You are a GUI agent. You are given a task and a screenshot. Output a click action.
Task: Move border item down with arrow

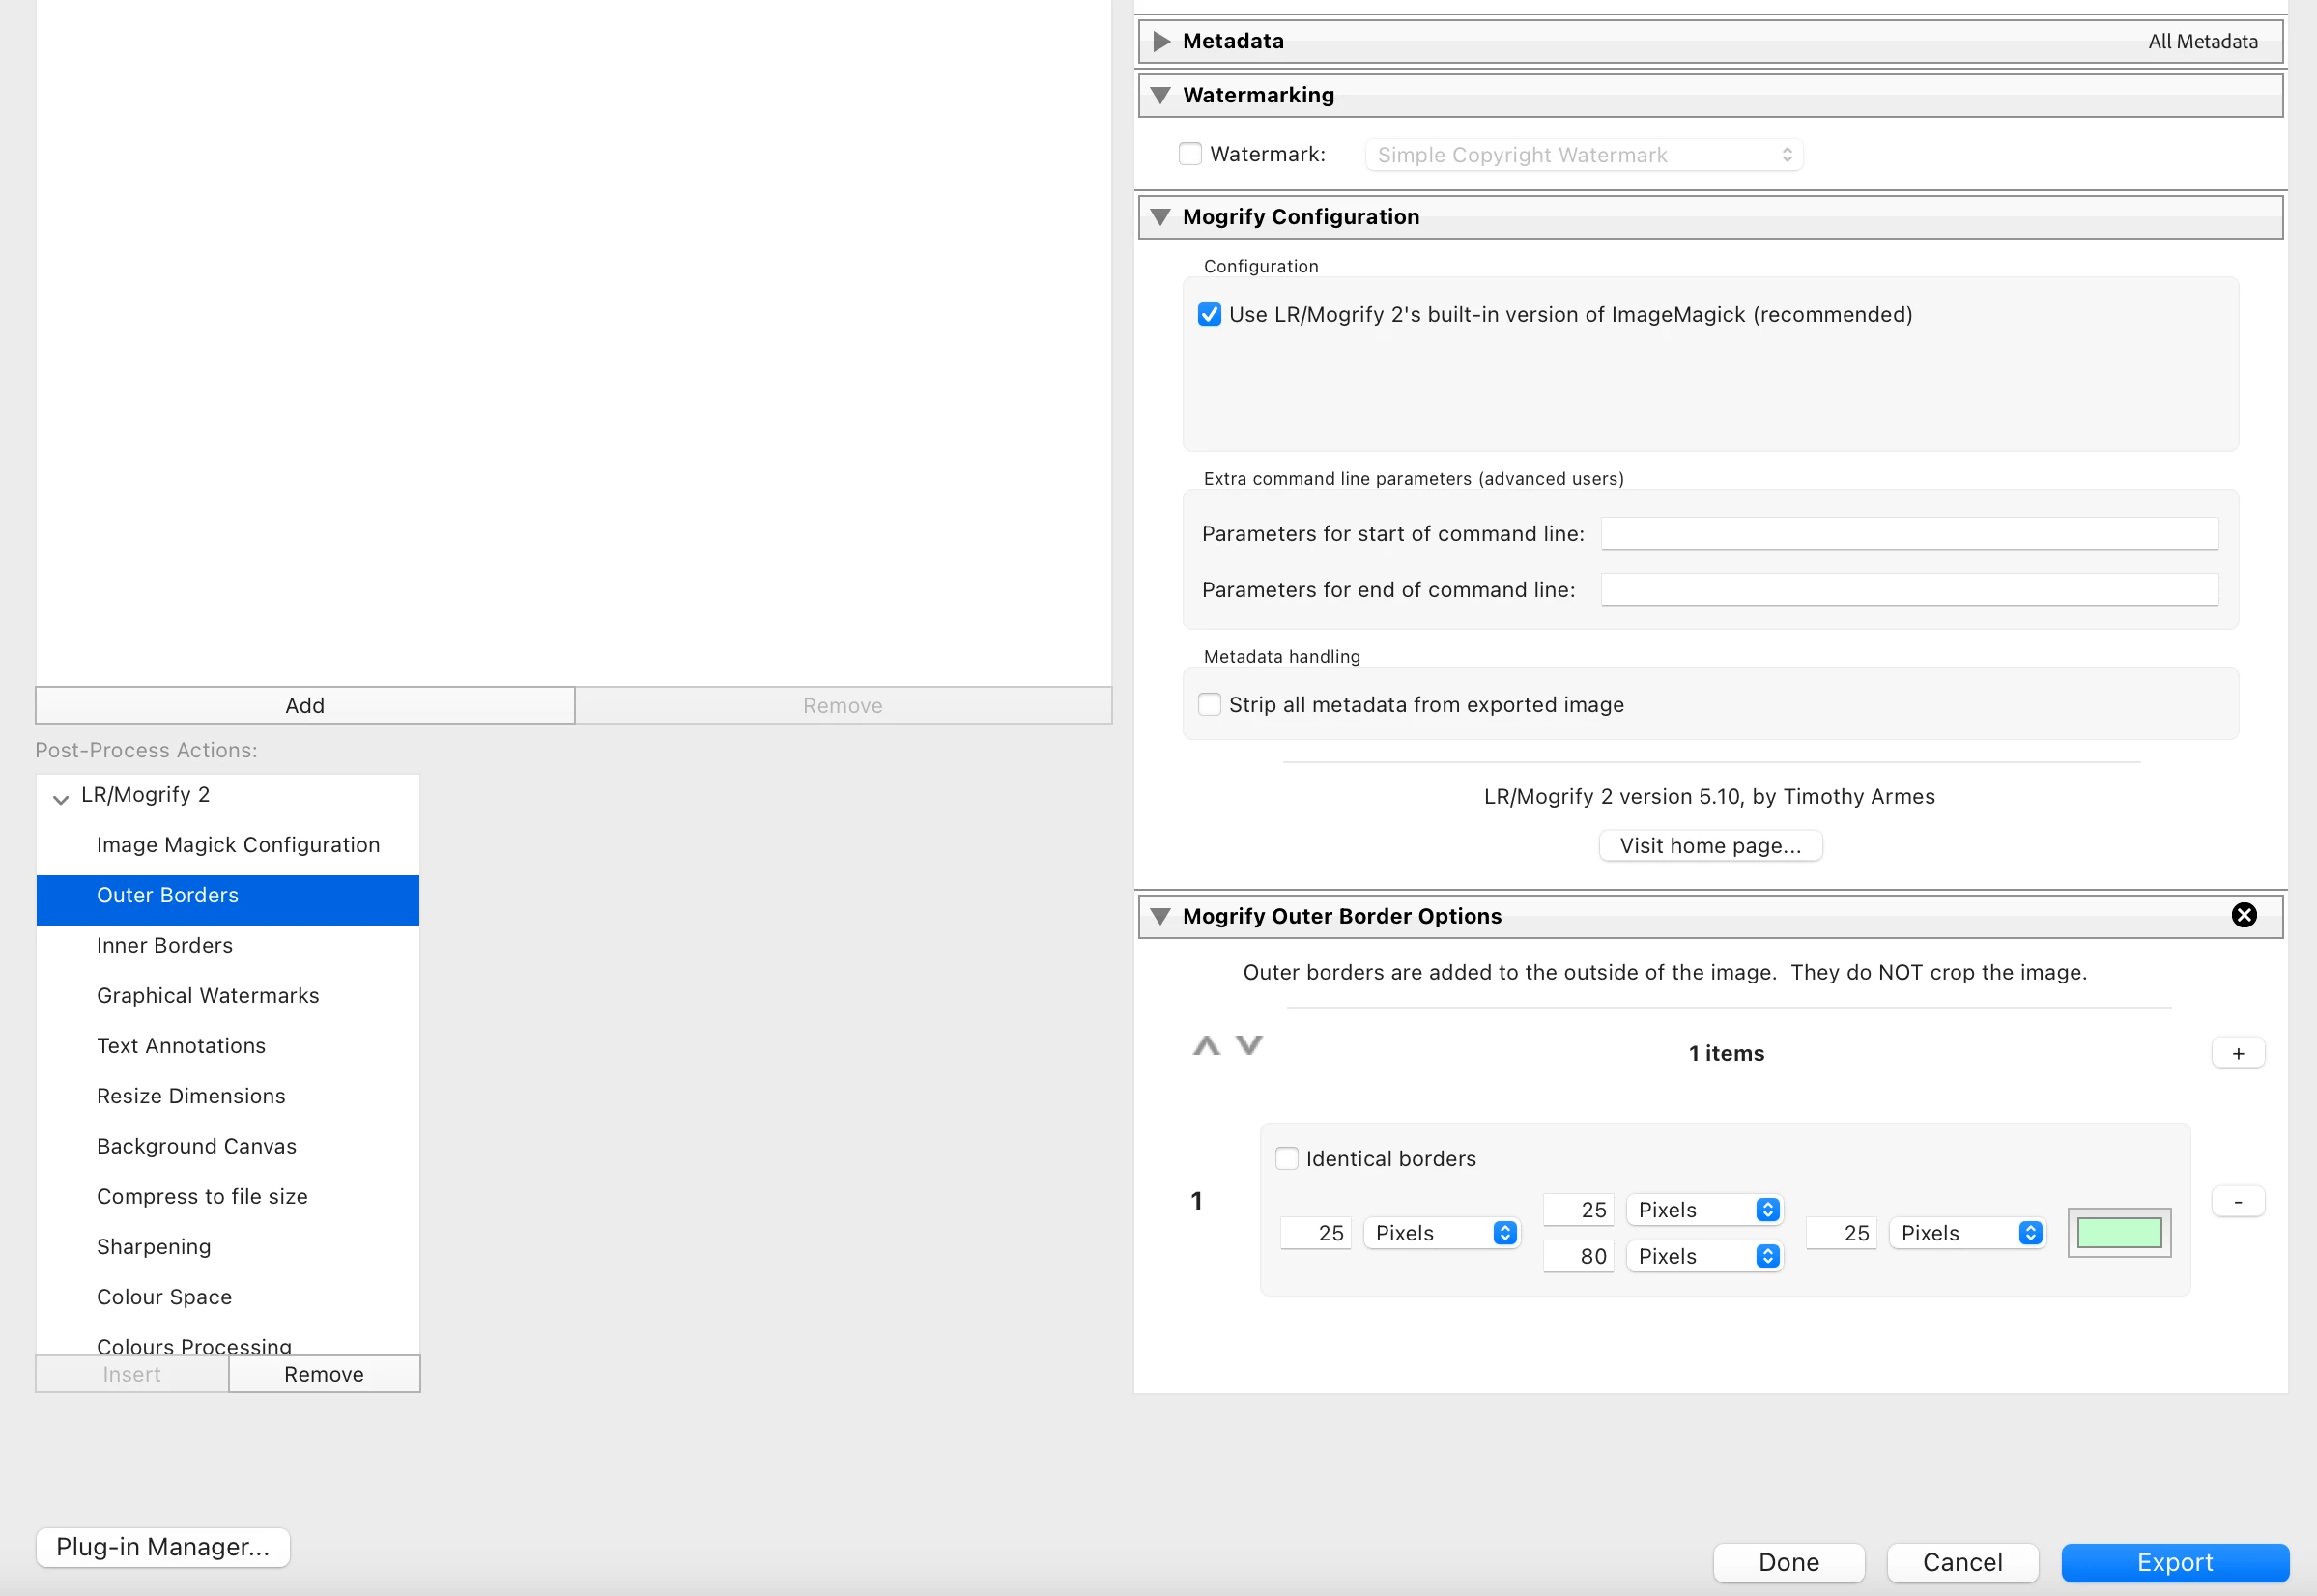point(1249,1046)
